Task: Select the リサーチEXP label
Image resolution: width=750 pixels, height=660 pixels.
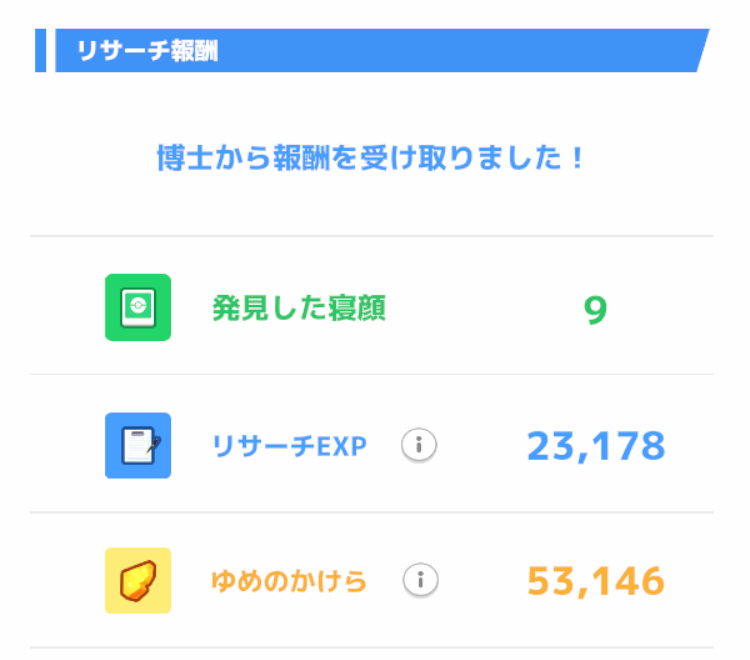Action: pos(290,446)
